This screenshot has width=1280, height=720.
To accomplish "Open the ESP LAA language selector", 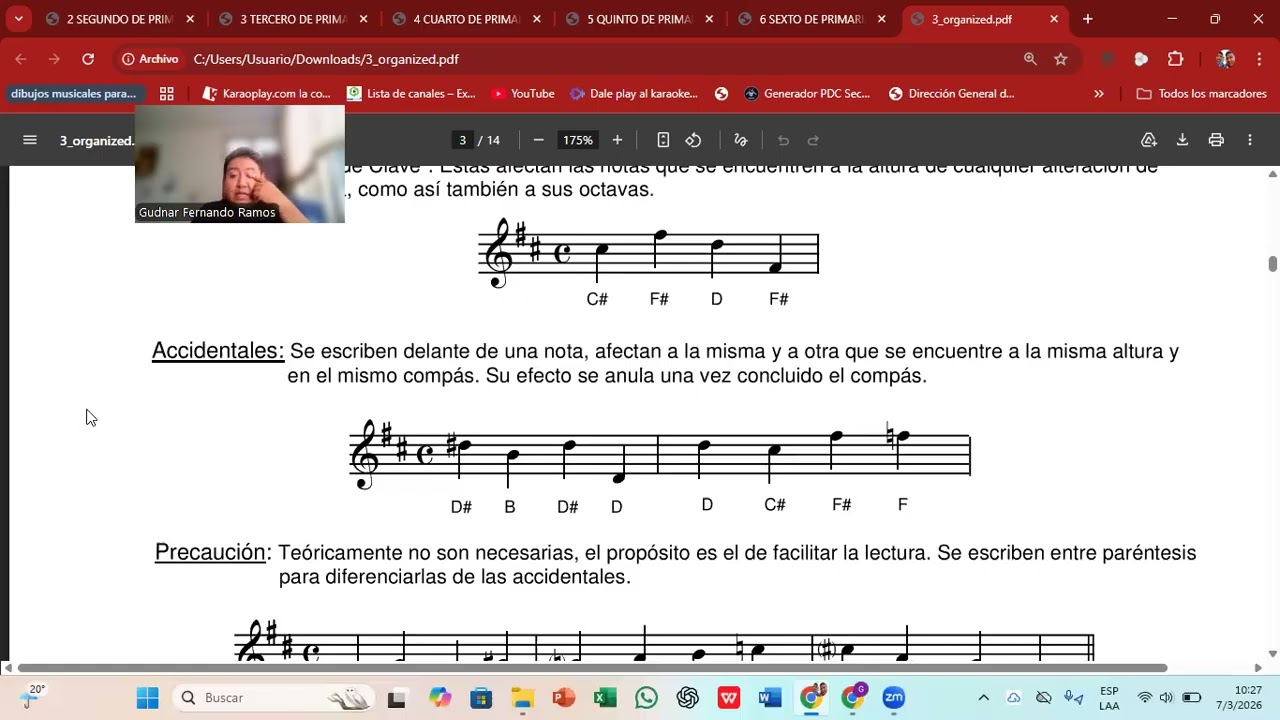I will point(1109,697).
